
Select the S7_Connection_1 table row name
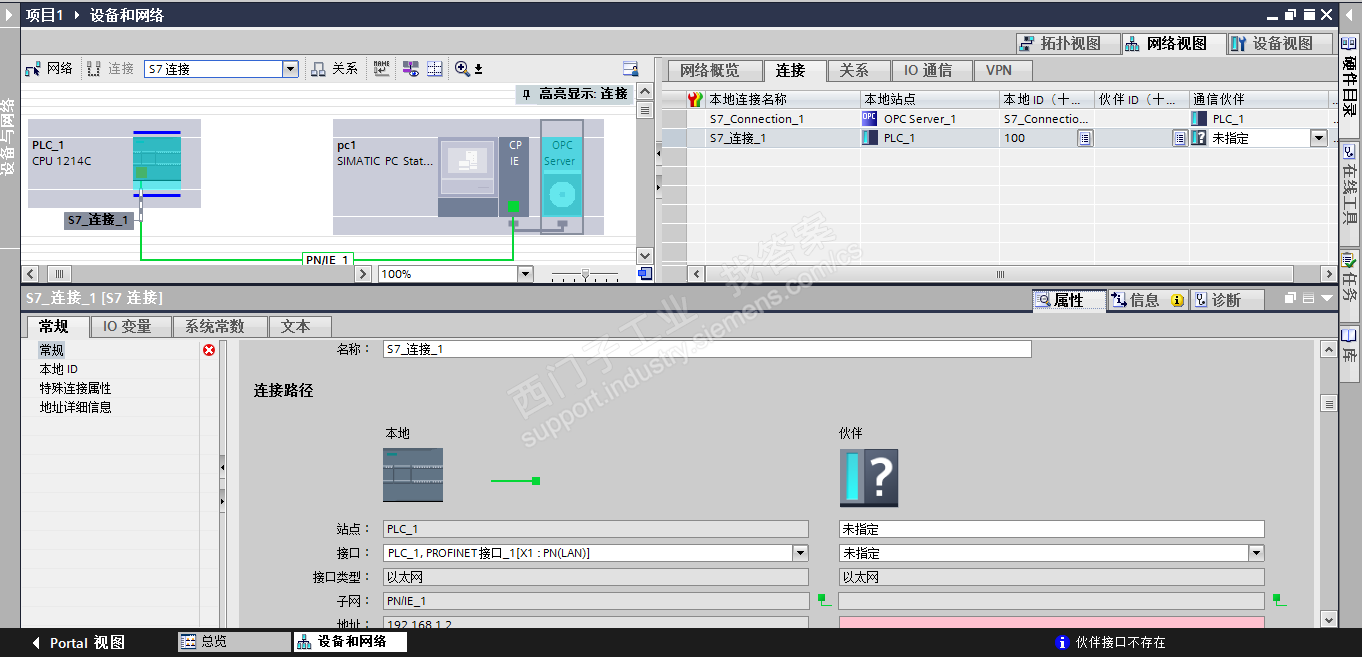[757, 119]
